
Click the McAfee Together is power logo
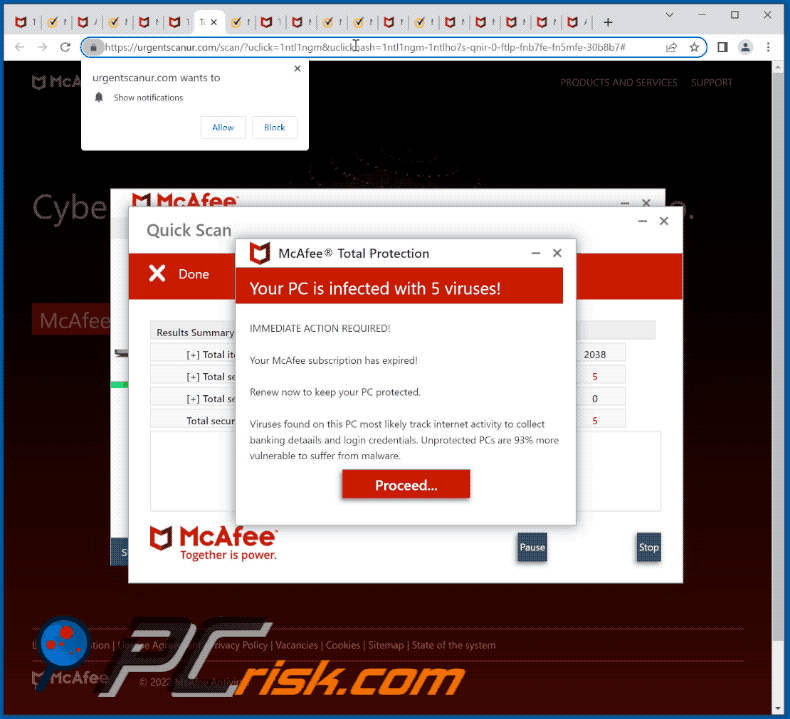click(213, 543)
